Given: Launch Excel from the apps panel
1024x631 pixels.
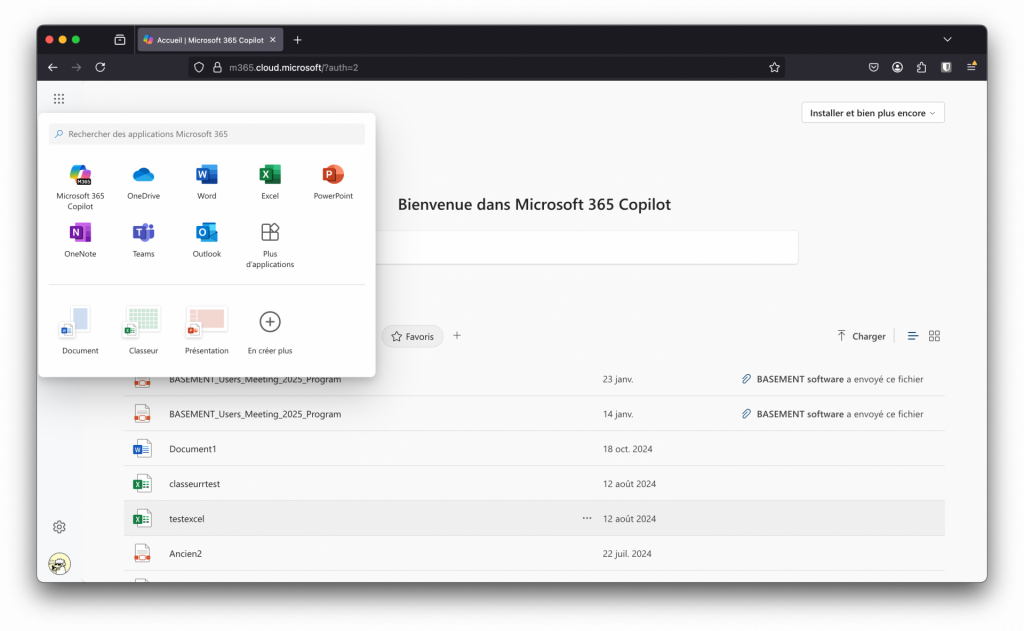Looking at the screenshot, I should tap(270, 180).
